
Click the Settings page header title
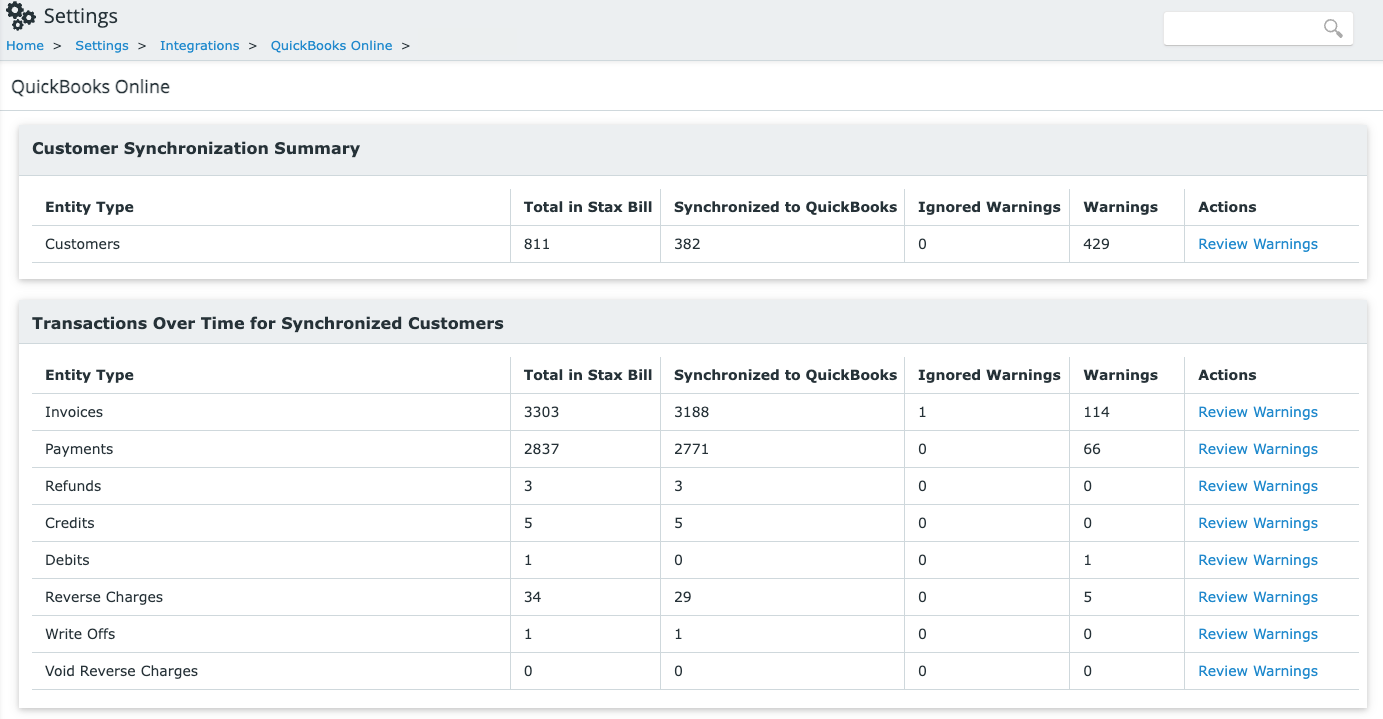coord(81,17)
